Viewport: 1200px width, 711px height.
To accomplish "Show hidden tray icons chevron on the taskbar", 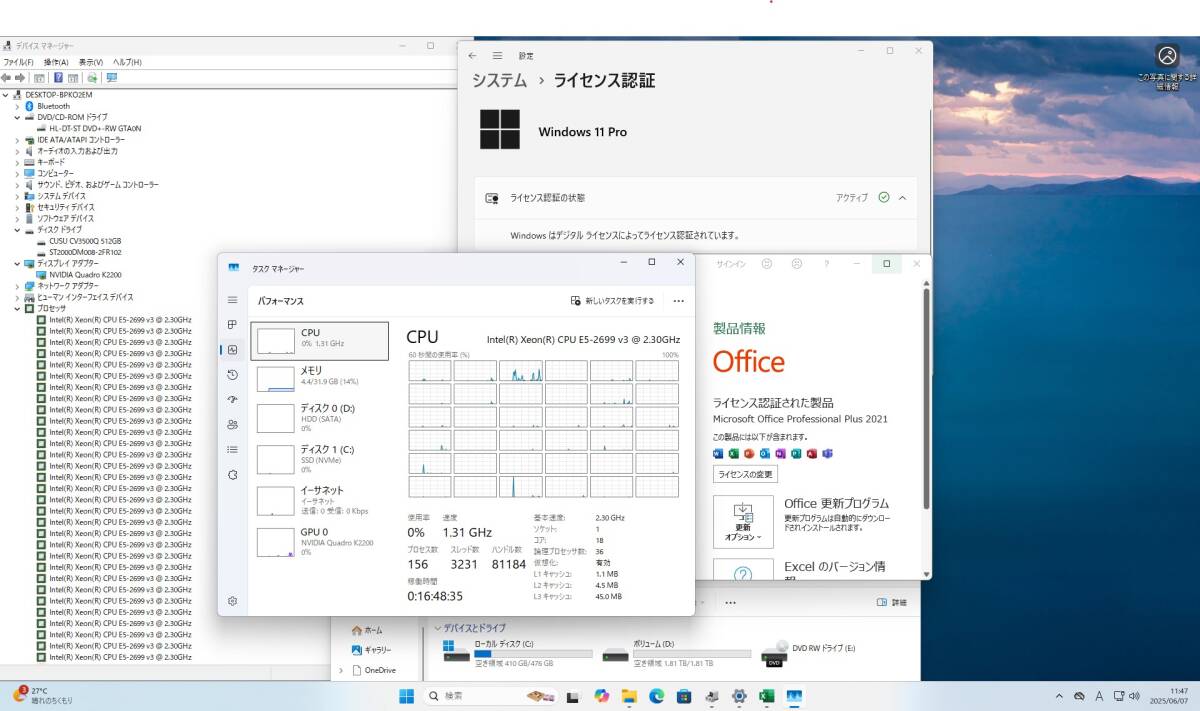I will pos(1059,696).
